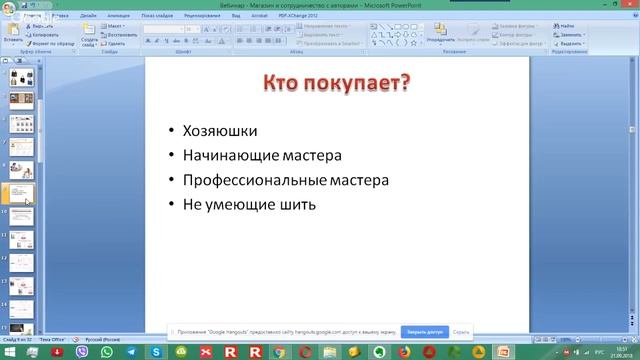
Task: Delete the slide (Удалить)
Action: [x=113, y=43]
